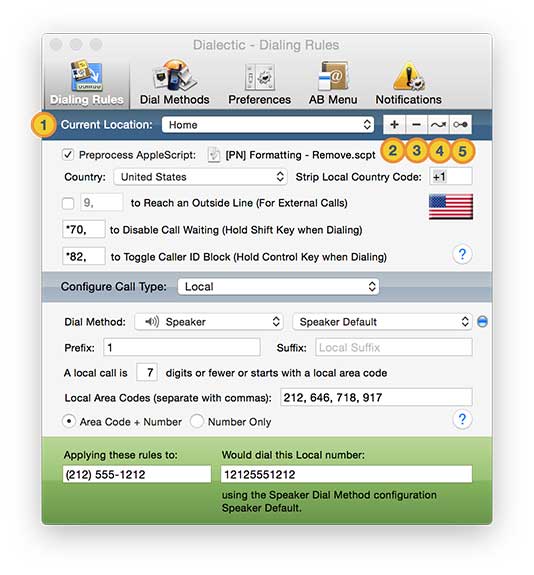Viewport: 534px width, 575px height.
Task: Click the United States flag image
Action: pos(451,207)
